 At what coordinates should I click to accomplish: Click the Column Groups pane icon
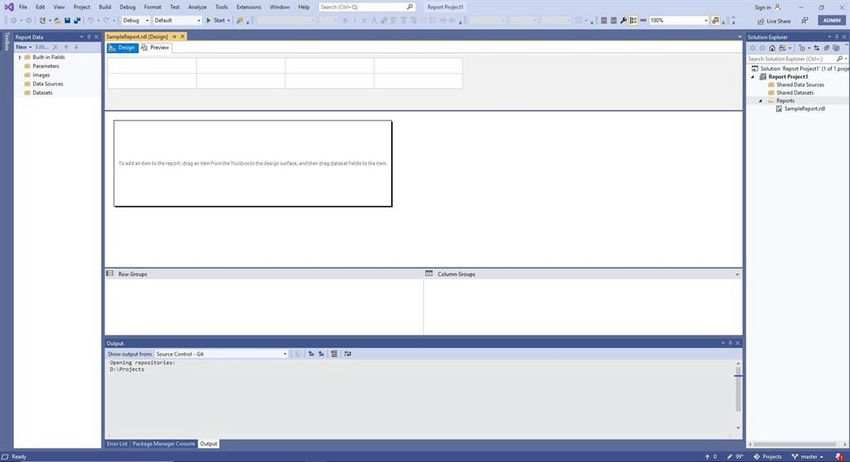(429, 274)
